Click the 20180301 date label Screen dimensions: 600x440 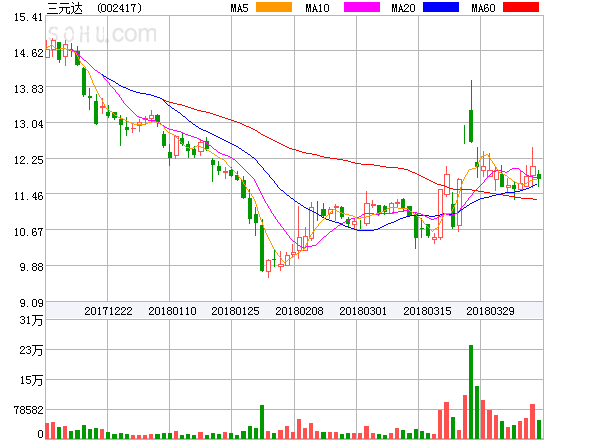pos(363,311)
